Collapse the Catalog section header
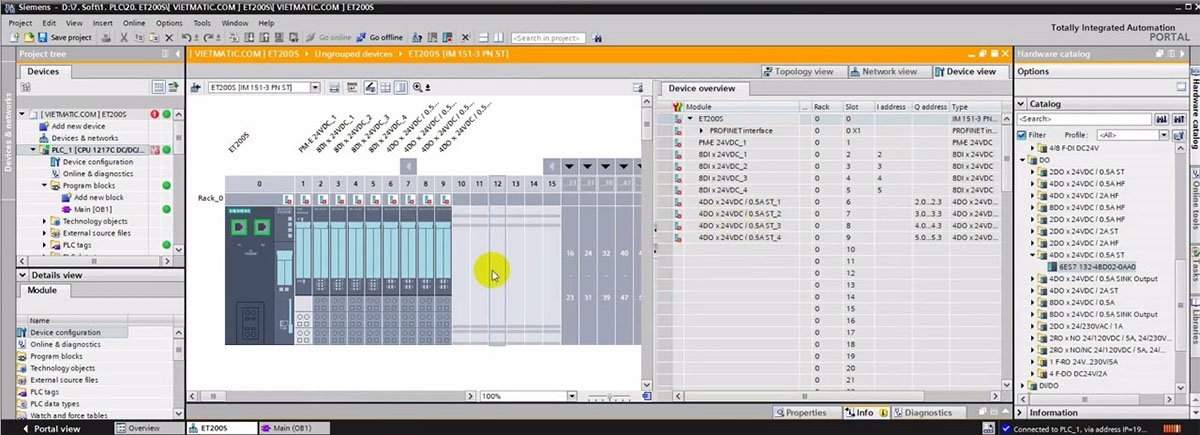Viewport: 1200px width, 435px height. click(x=1022, y=103)
